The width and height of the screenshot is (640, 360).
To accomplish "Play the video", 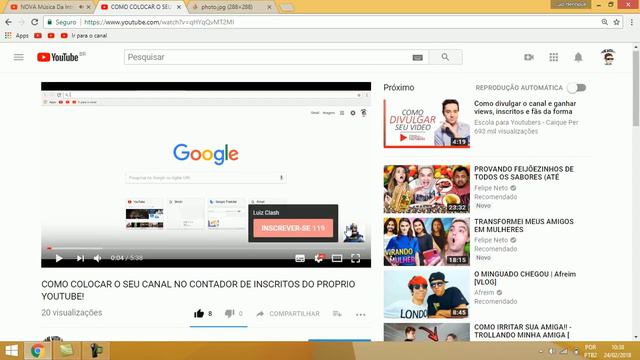I will pos(59,258).
